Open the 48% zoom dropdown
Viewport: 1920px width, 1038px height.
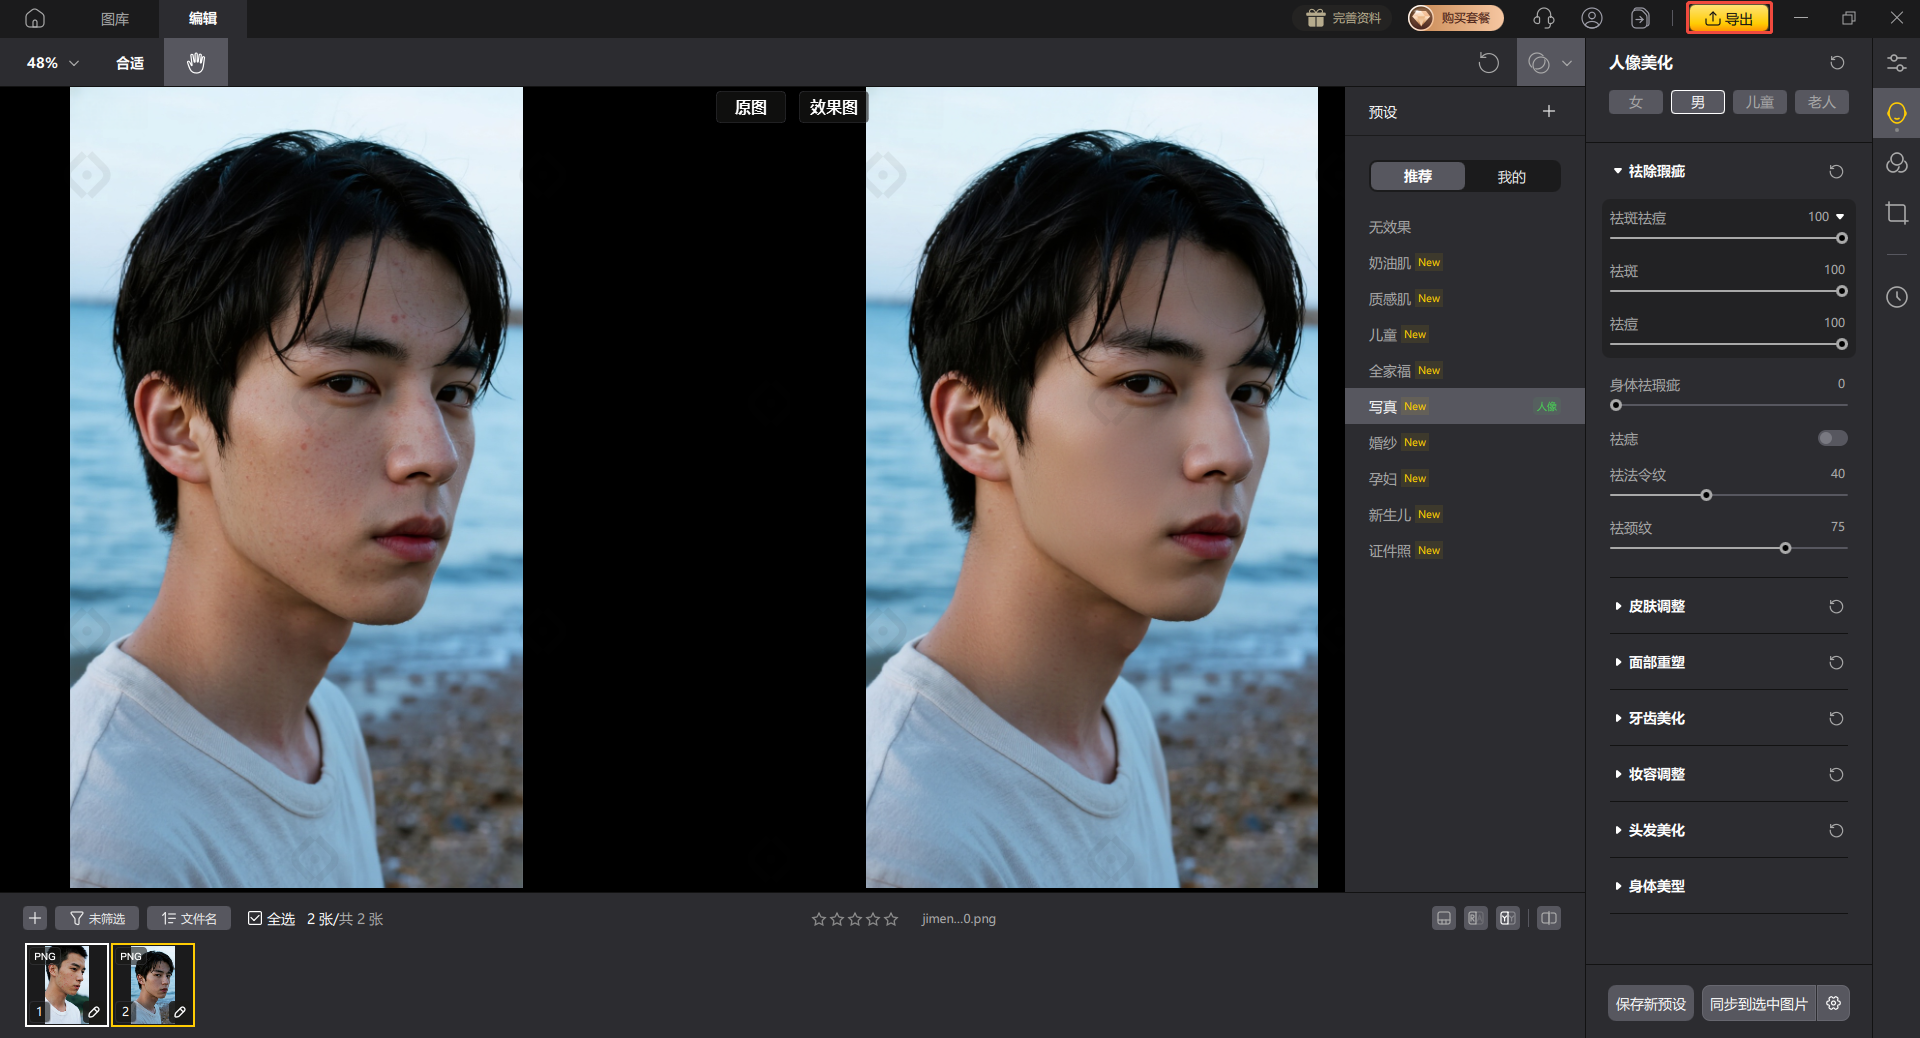(53, 62)
